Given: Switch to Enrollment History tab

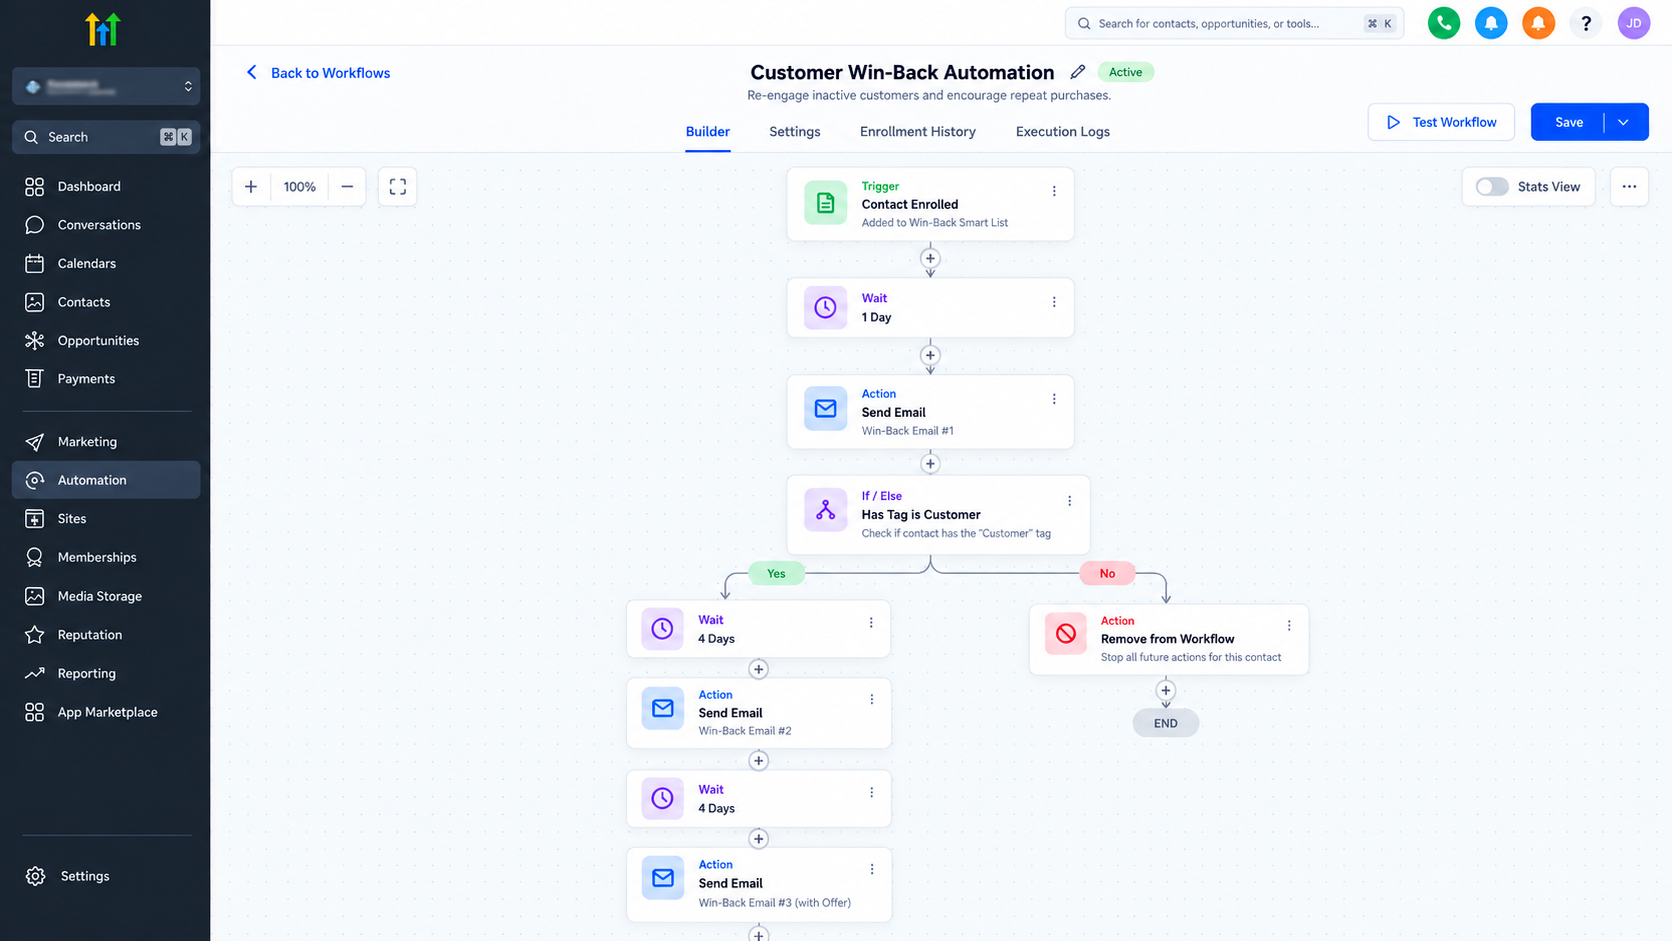Looking at the screenshot, I should point(918,132).
